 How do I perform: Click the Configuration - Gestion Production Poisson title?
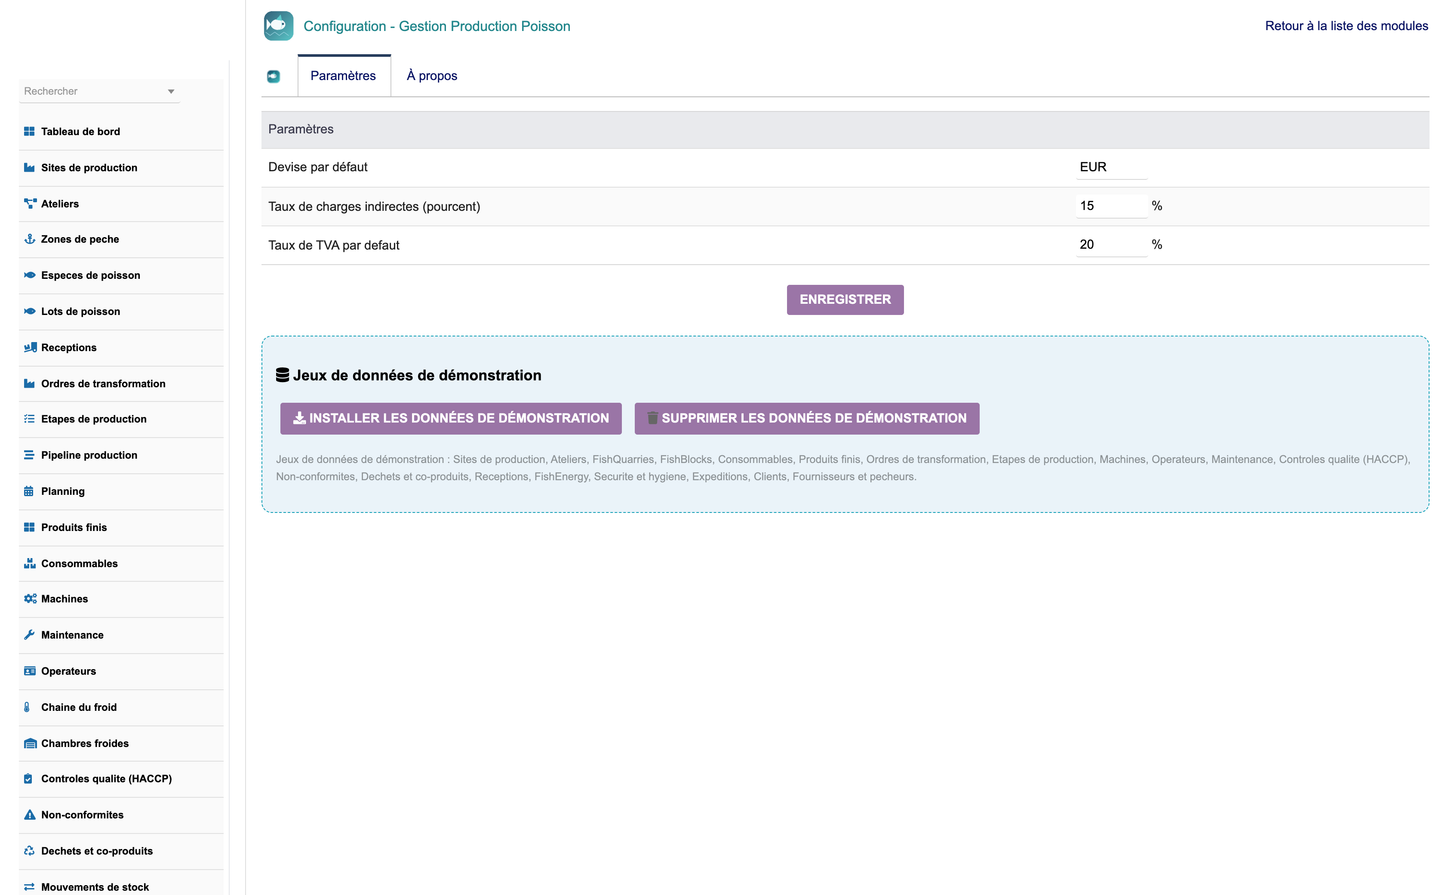437,26
